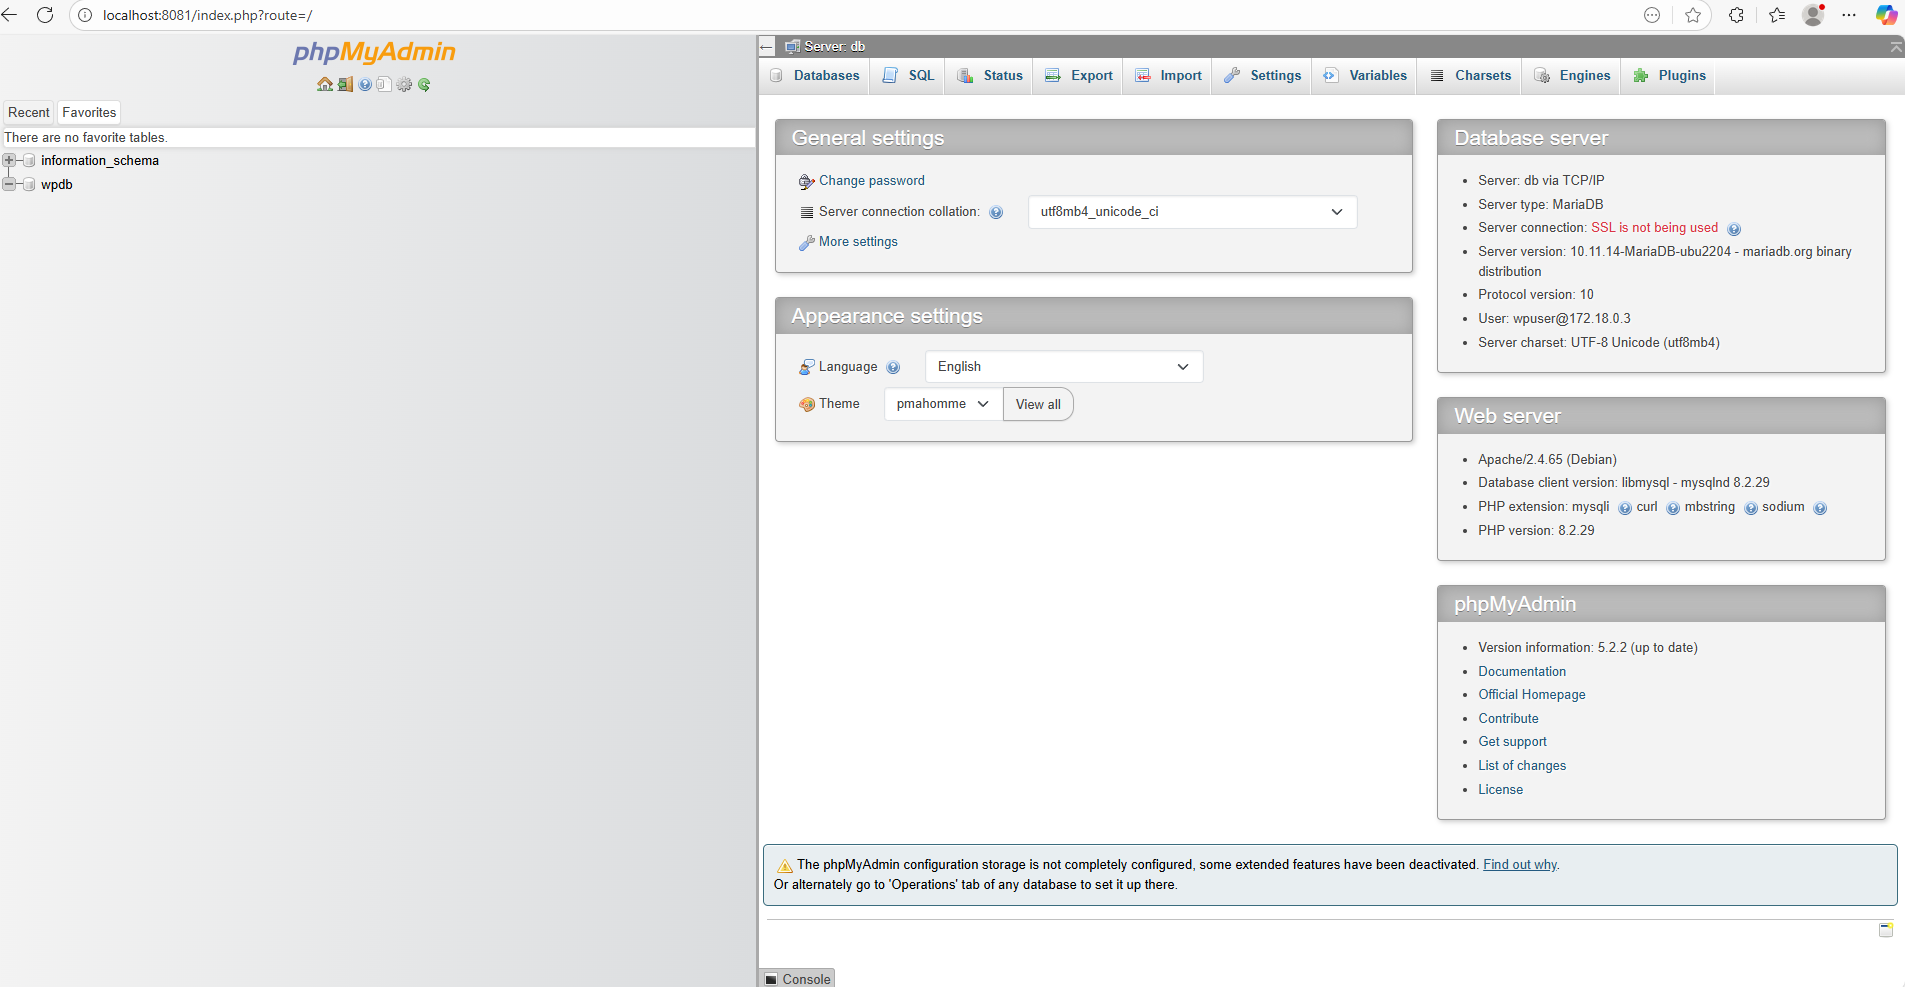This screenshot has height=987, width=1905.
Task: Open the Documentation link
Action: tap(1522, 672)
